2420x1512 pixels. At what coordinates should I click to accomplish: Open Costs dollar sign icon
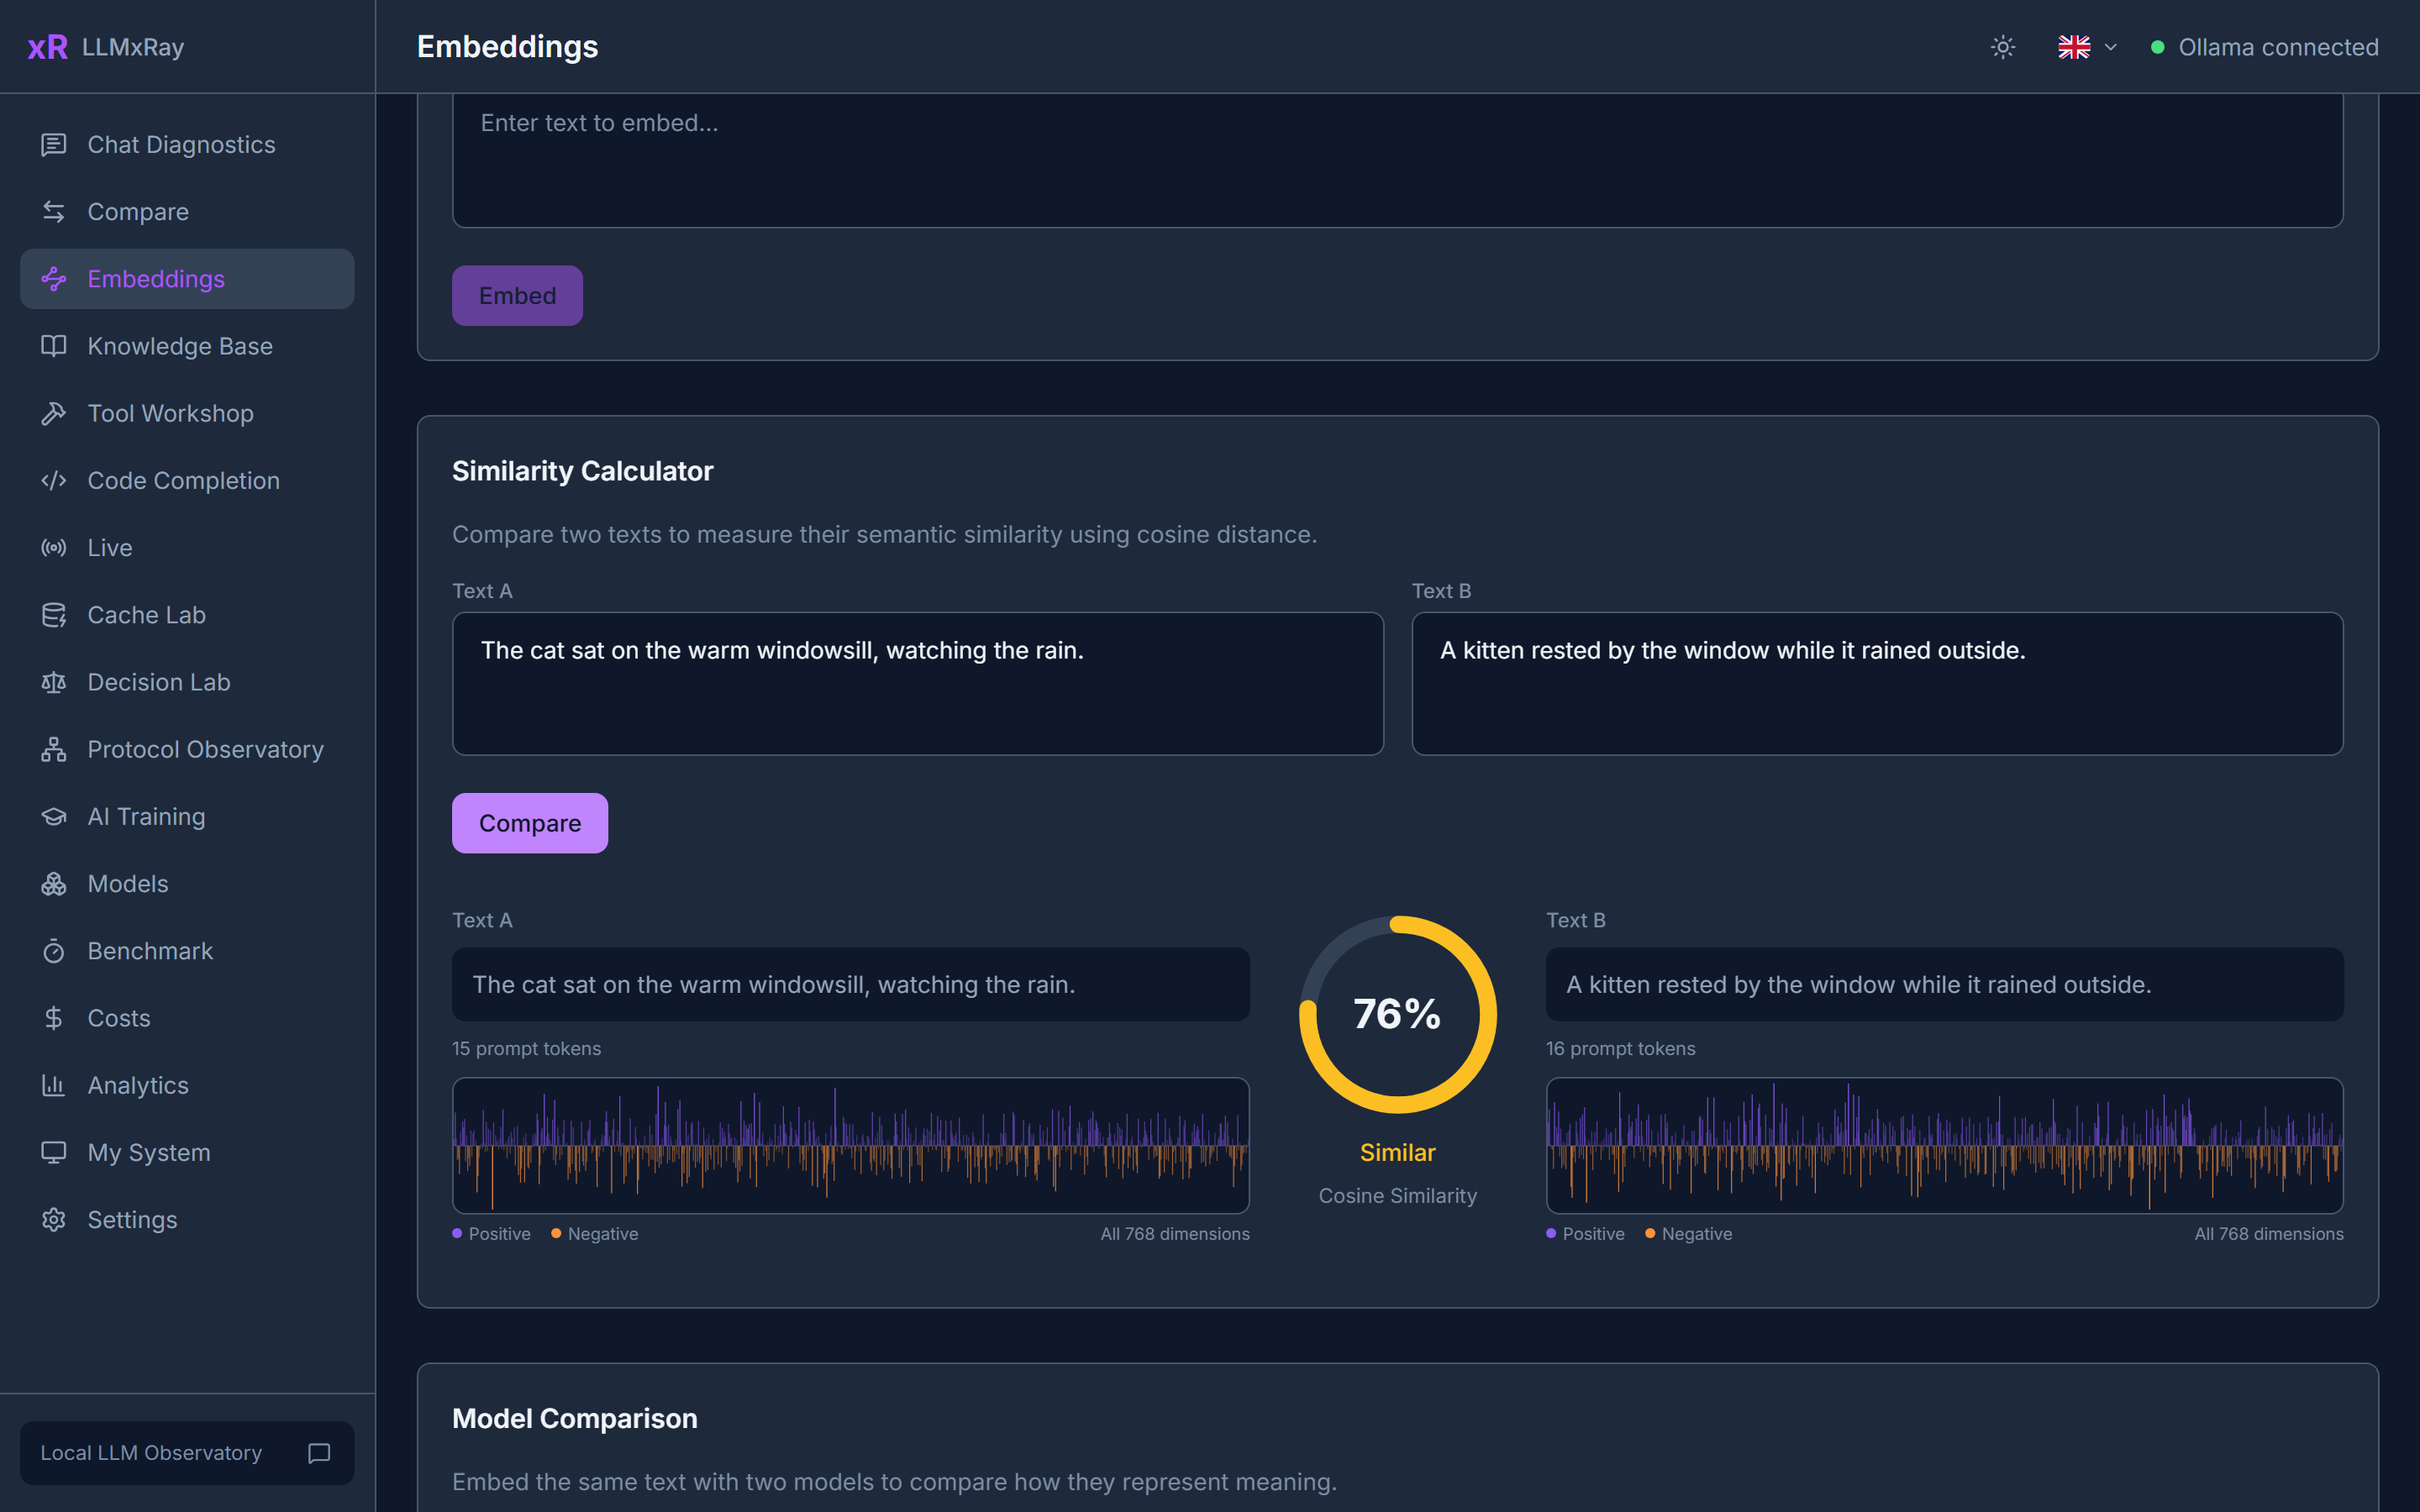click(x=53, y=1018)
